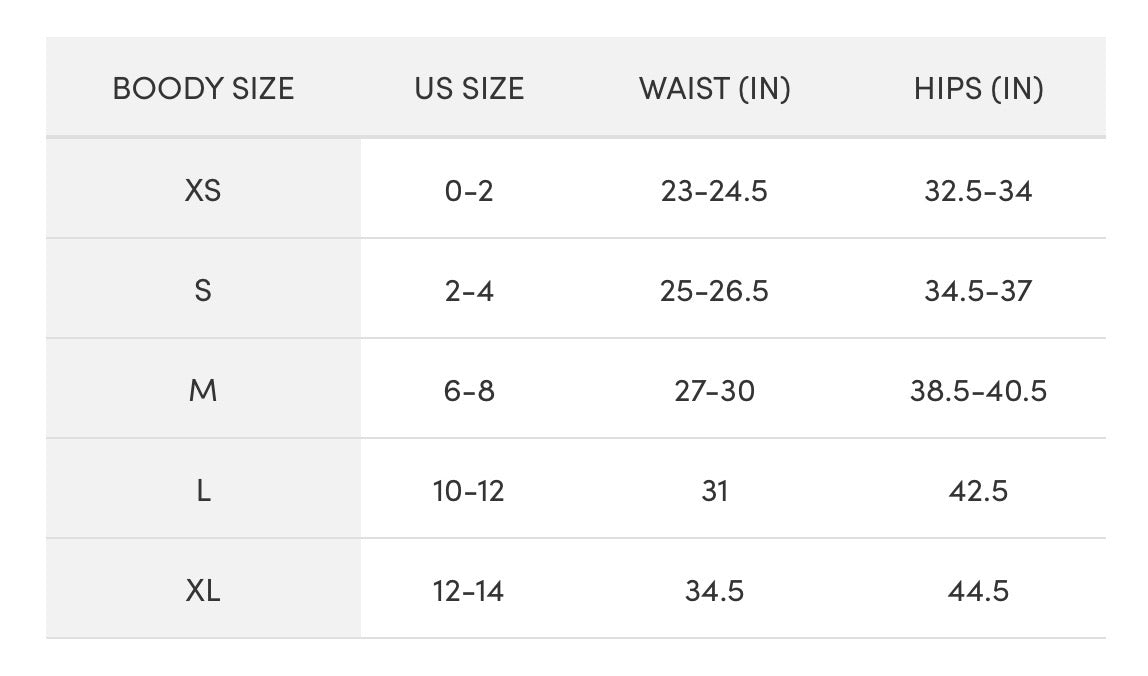Image resolution: width=1148 pixels, height=676 pixels.
Task: Click the WAIST (IN) column header
Action: pos(715,89)
